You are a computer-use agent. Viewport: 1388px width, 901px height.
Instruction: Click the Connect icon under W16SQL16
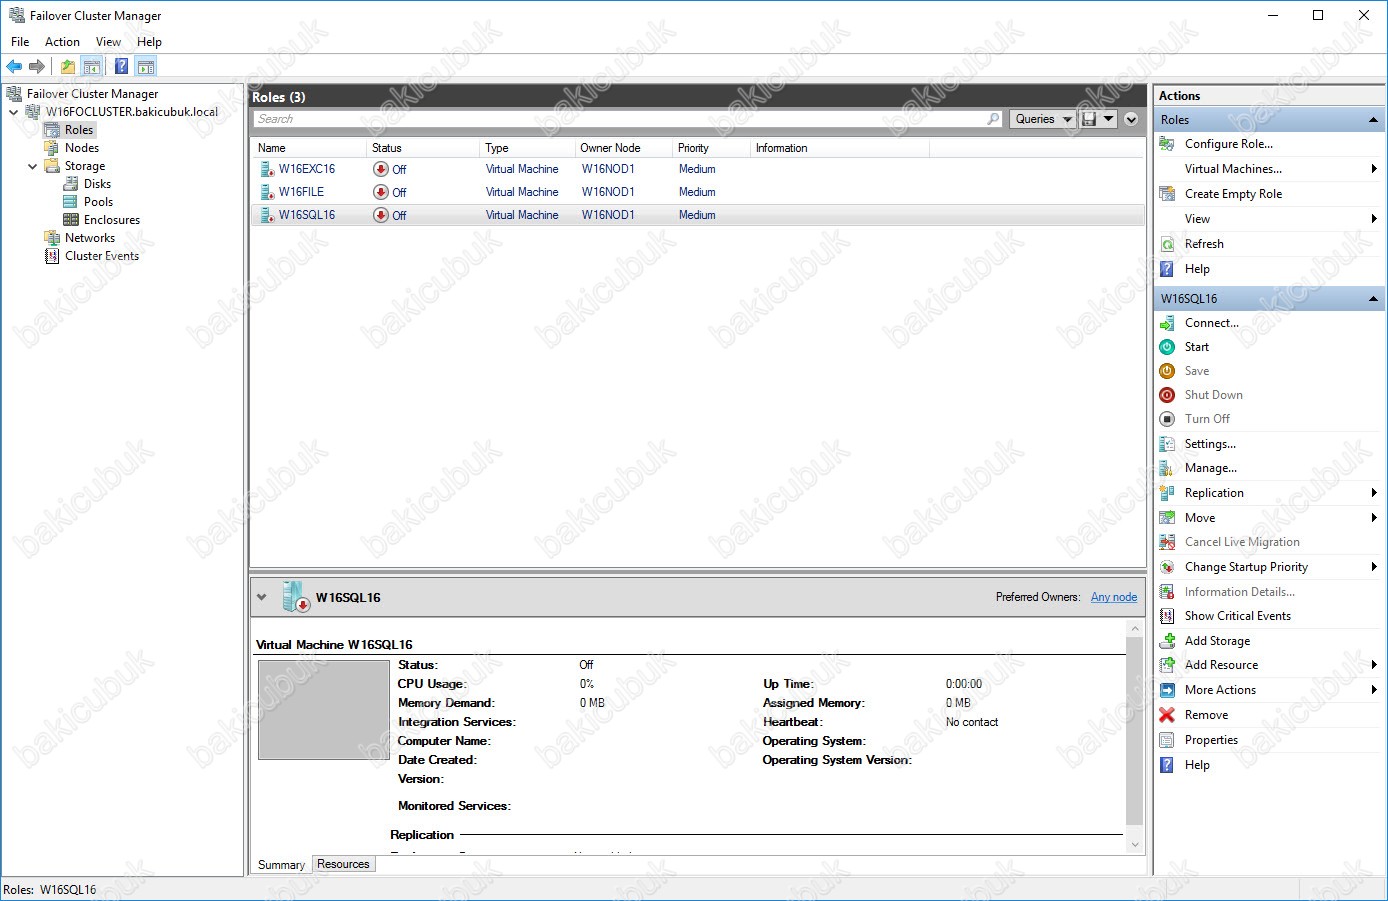pos(1167,323)
